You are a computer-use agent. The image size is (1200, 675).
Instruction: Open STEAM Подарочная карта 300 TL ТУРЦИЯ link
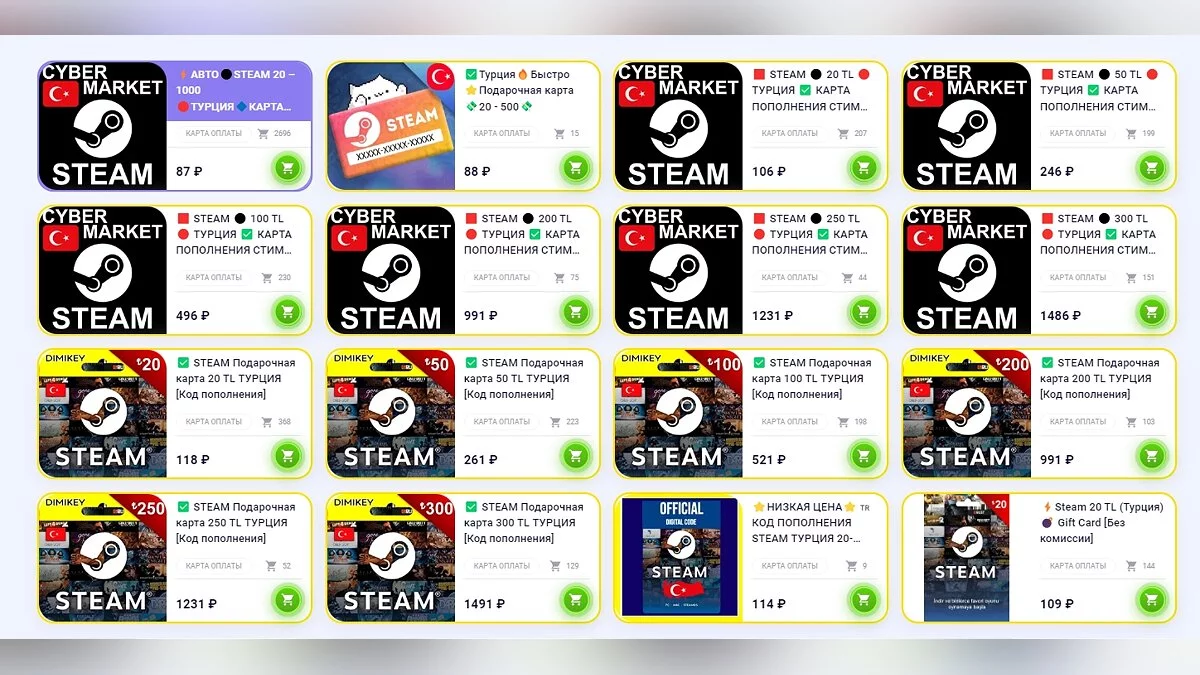tap(523, 522)
